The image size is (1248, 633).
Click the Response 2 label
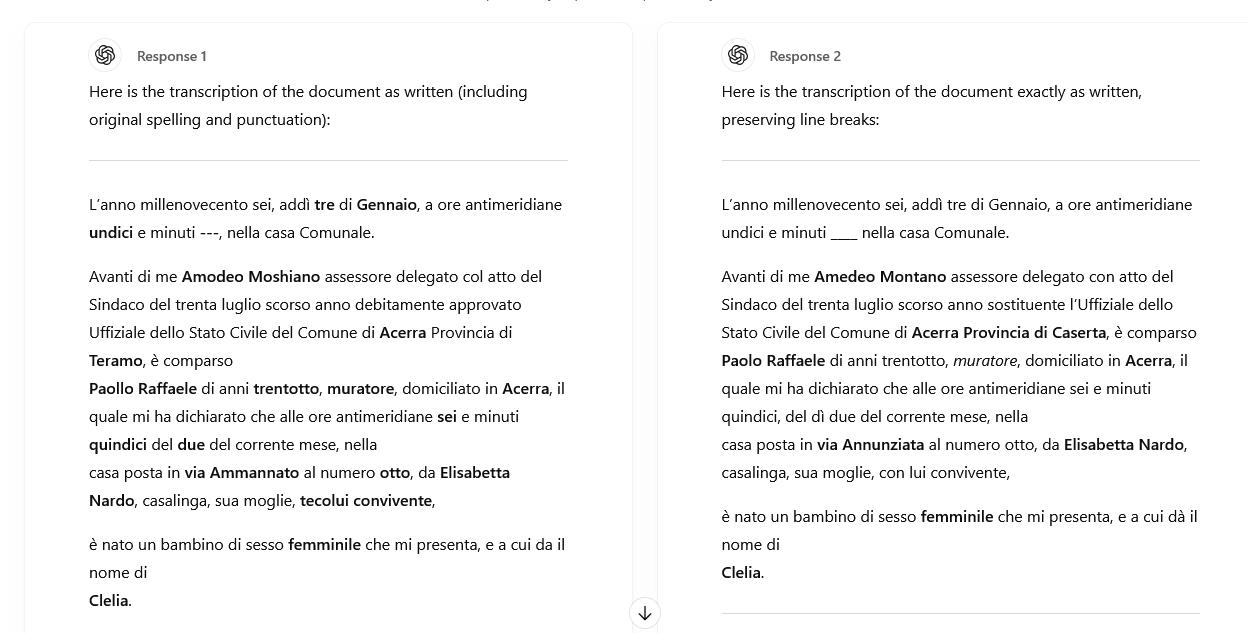coord(805,56)
